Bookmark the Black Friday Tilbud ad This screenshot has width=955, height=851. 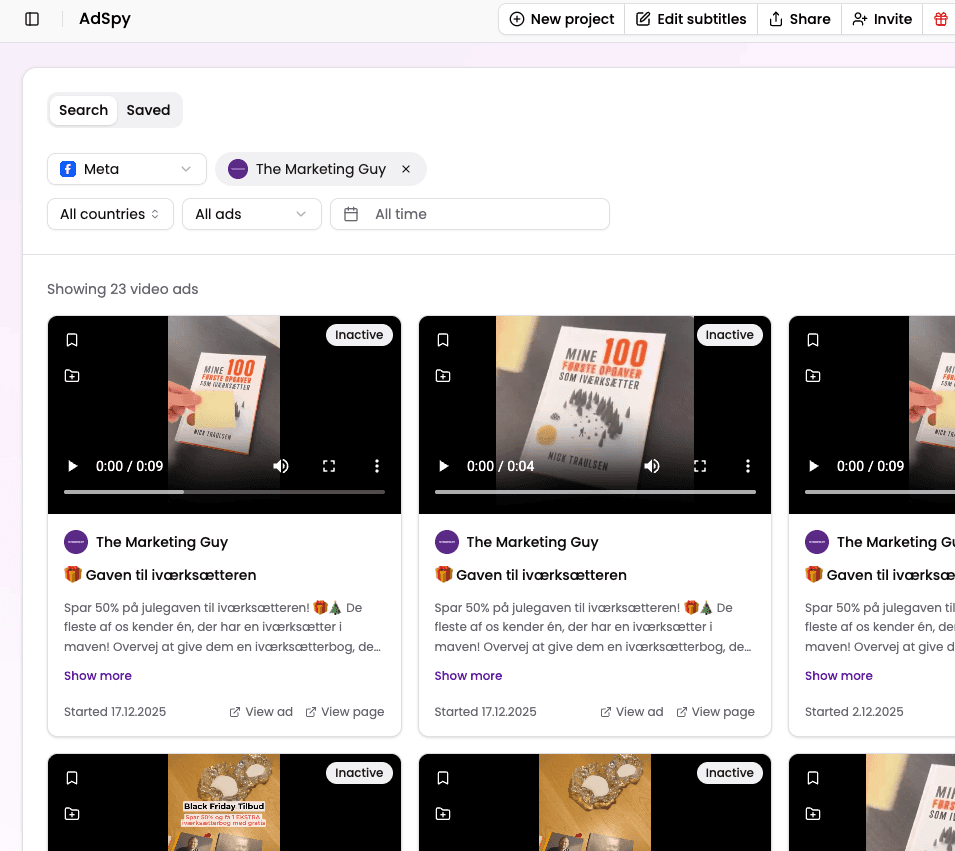click(x=72, y=778)
